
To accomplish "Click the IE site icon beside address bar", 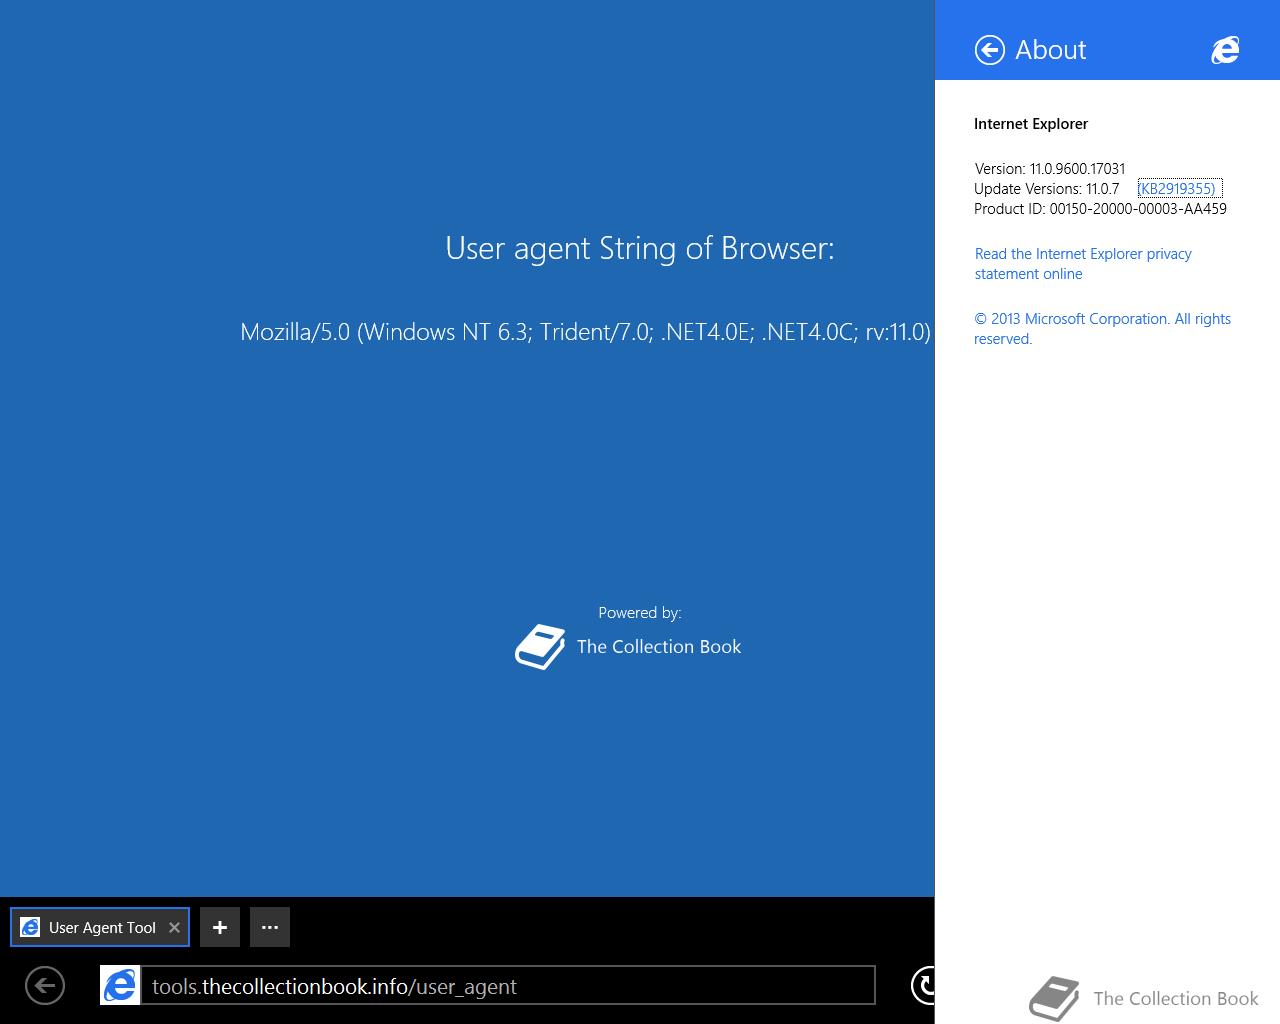I will tap(120, 986).
